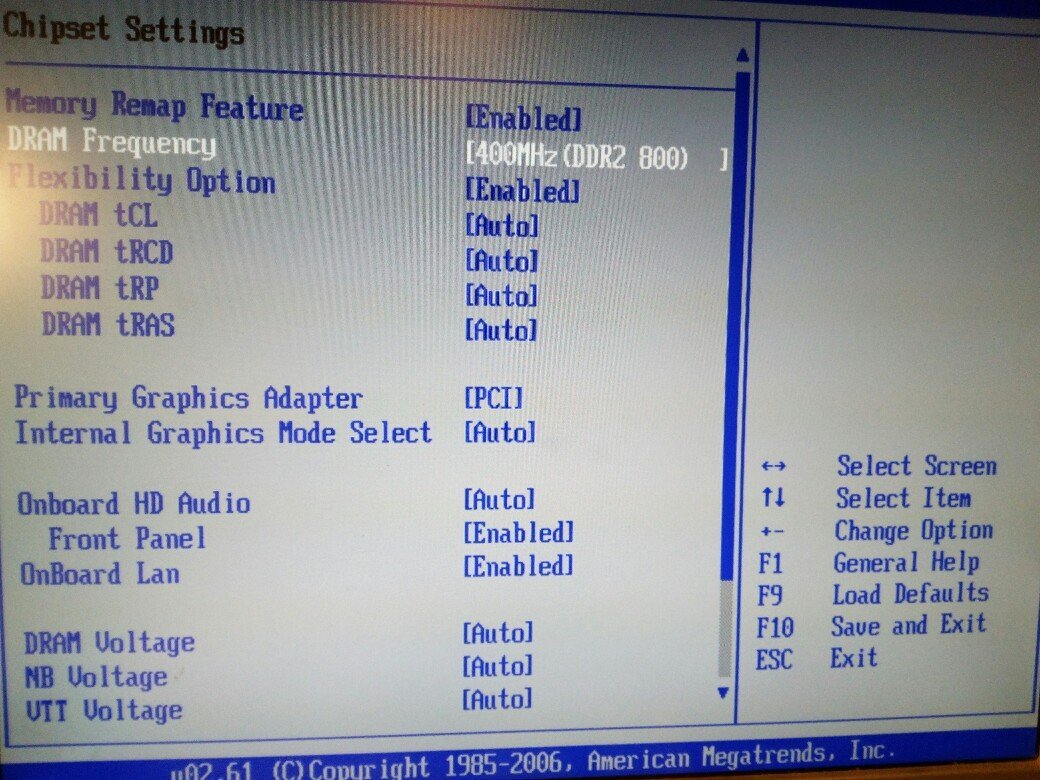Screen dimensions: 1040x780
Task: Click Load Defaults hint
Action: [910, 594]
